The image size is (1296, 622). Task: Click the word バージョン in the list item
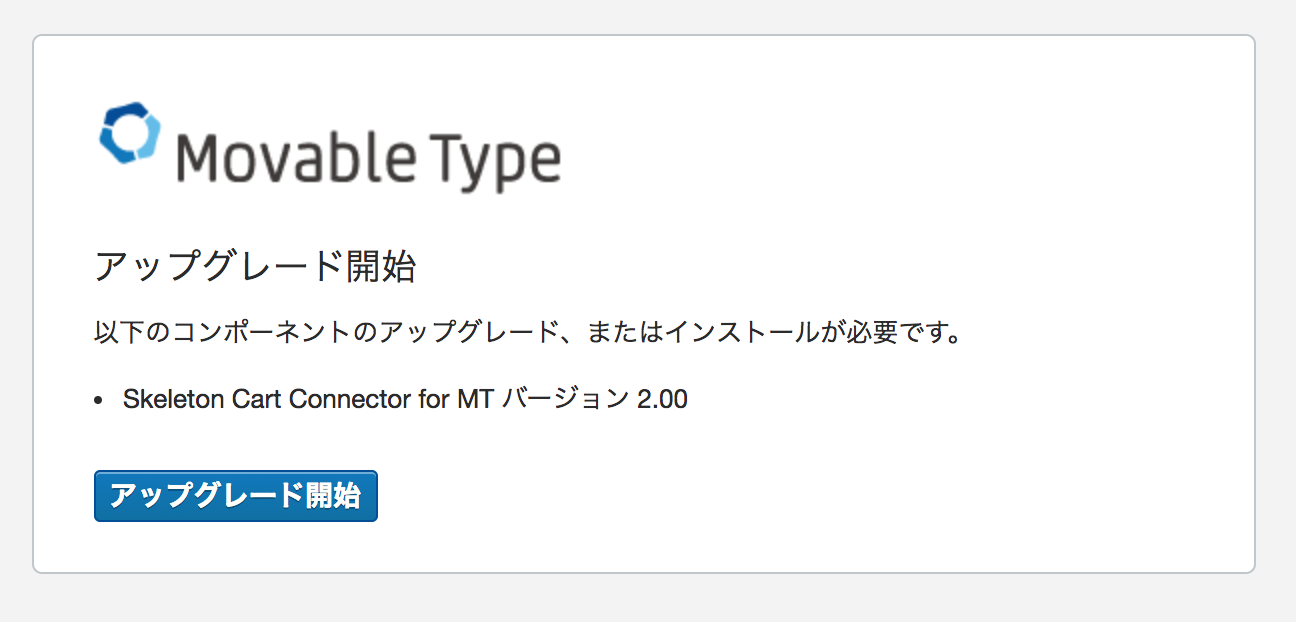click(x=565, y=399)
